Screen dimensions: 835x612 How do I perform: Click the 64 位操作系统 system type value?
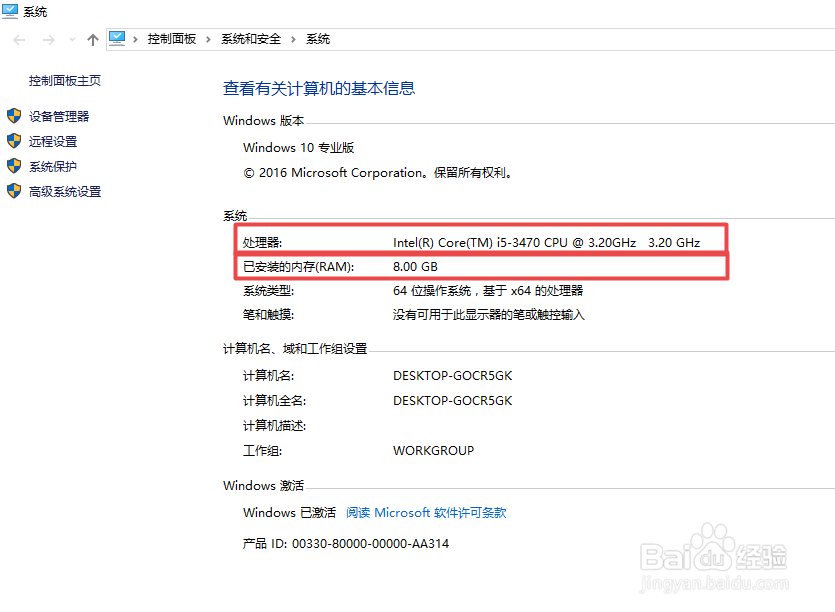coord(488,291)
